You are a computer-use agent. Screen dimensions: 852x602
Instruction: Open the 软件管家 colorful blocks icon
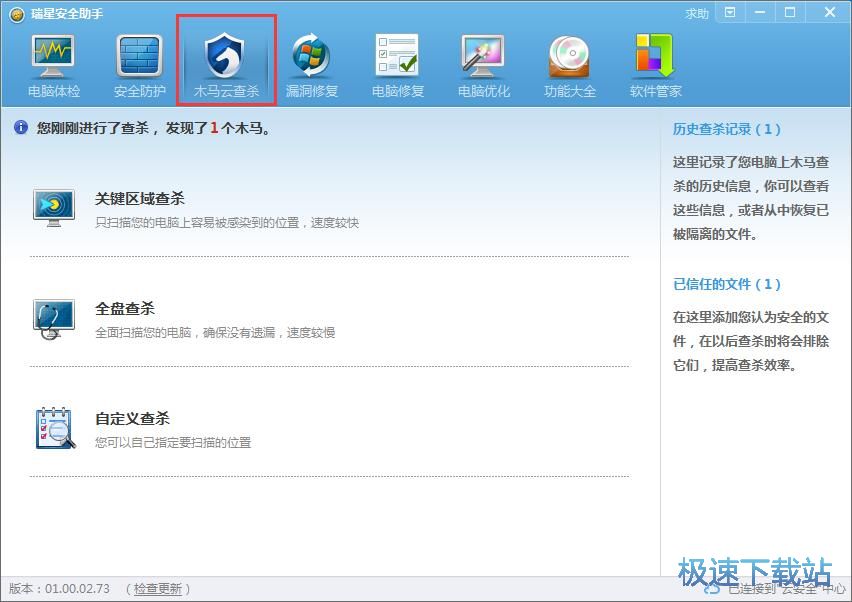(655, 55)
